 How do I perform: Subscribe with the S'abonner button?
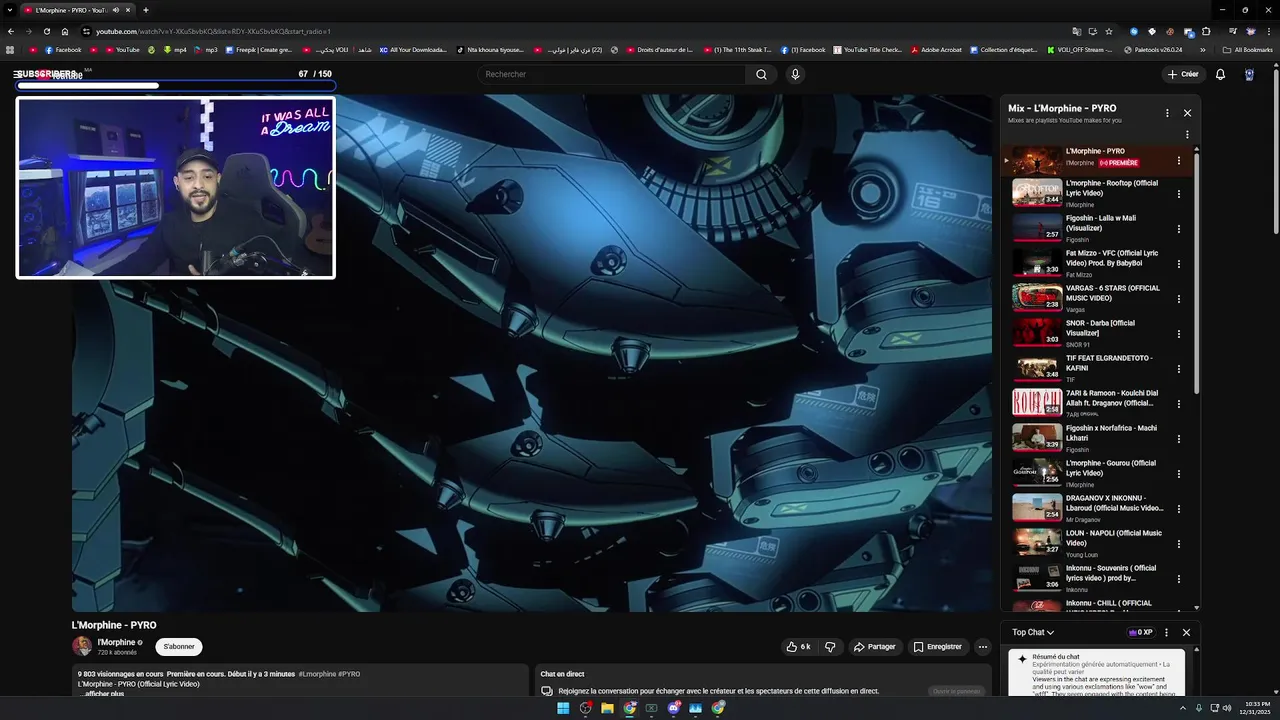pyautogui.click(x=179, y=647)
